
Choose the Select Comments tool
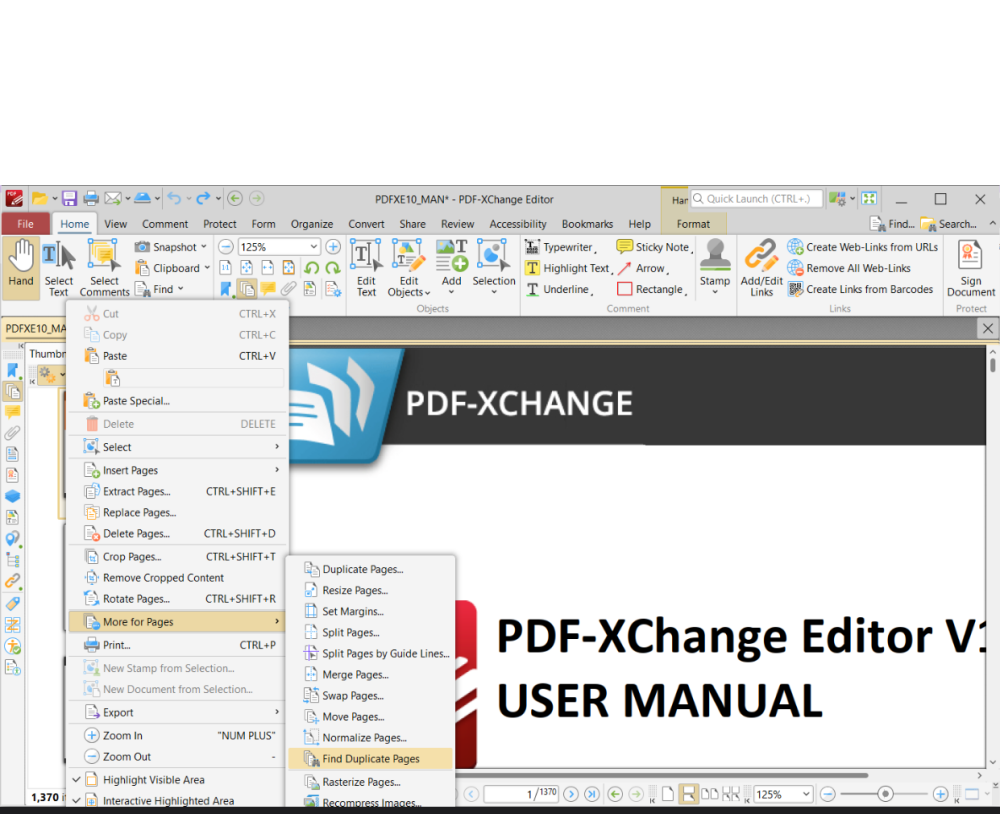(105, 267)
